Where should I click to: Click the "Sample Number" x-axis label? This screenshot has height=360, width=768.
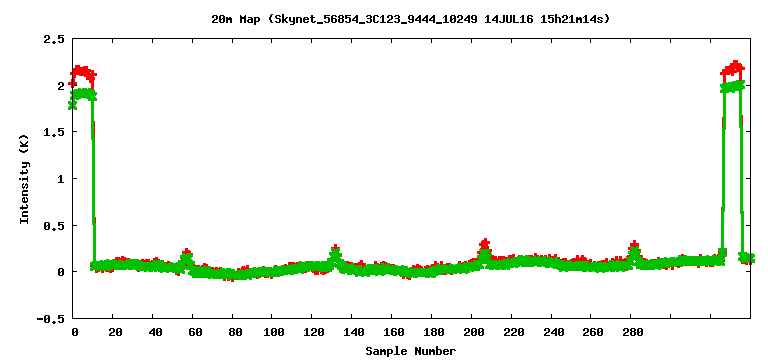point(410,351)
